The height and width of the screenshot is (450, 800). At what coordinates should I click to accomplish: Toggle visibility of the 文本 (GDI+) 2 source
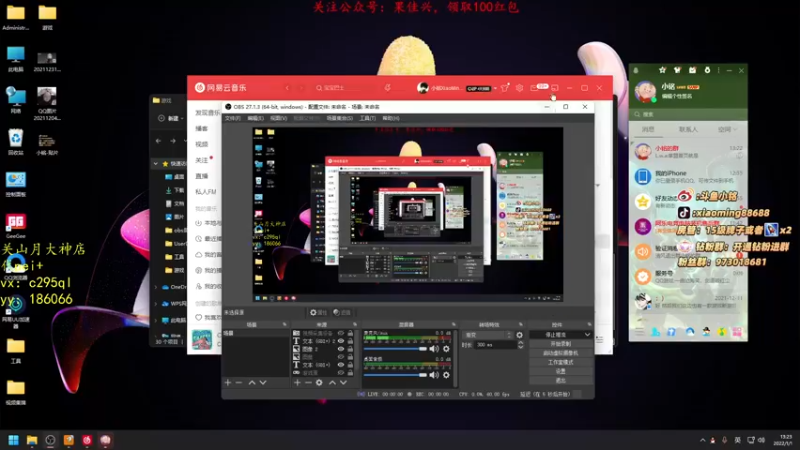click(341, 341)
